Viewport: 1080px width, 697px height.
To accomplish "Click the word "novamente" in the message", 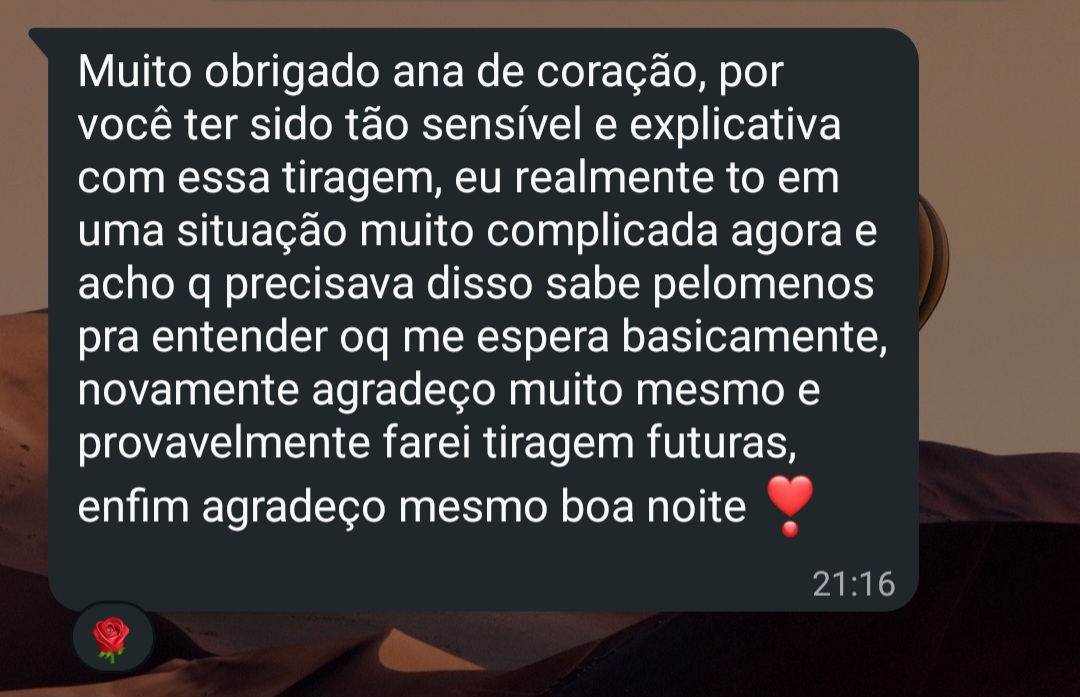I will coord(188,391).
